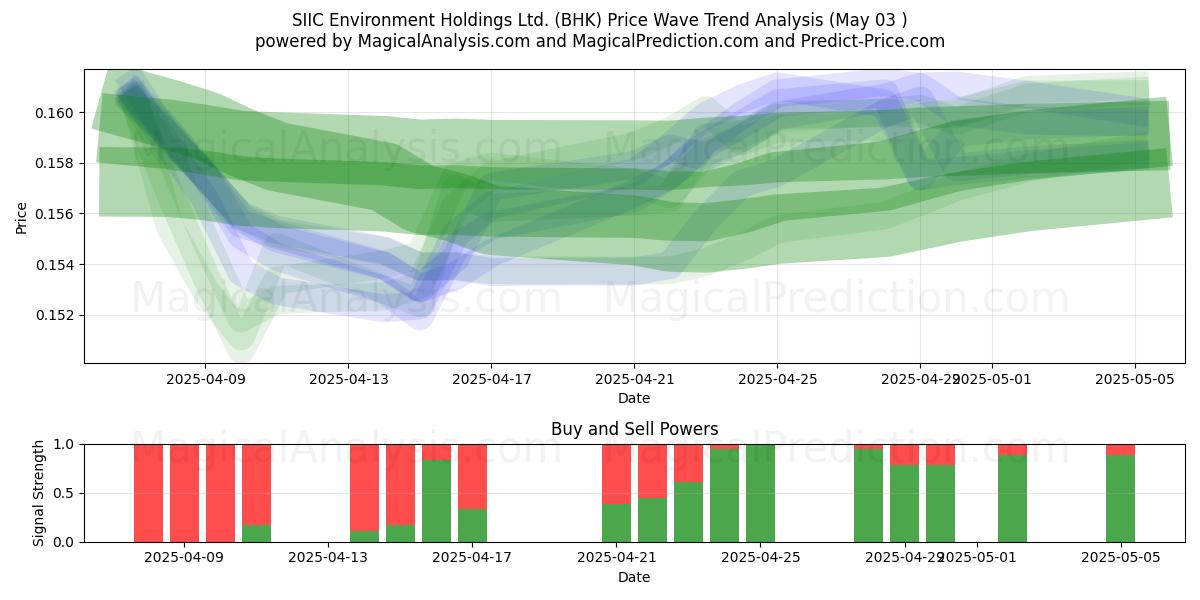
Task: Click the last bar at 2025-05-05
Action: pos(1120,493)
